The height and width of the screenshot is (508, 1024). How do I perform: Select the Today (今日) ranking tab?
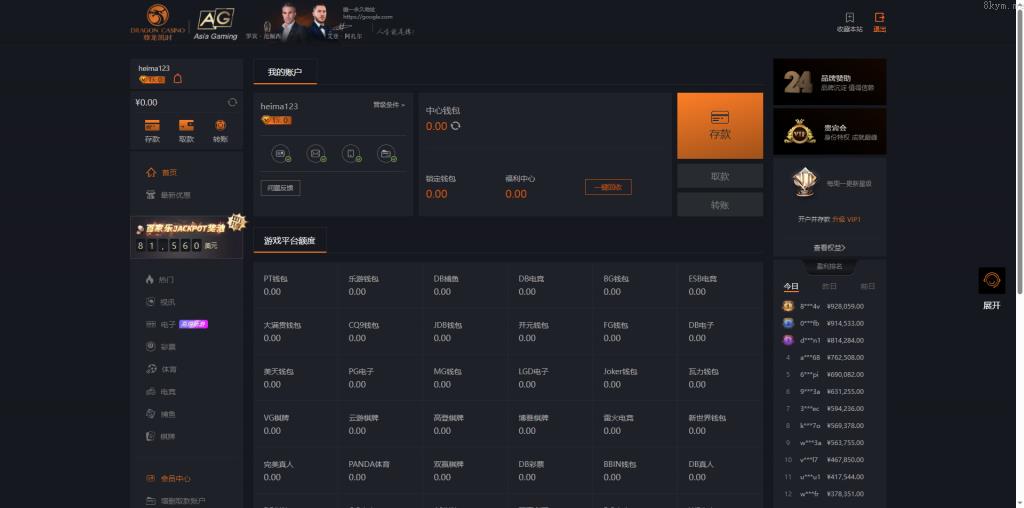pos(791,286)
